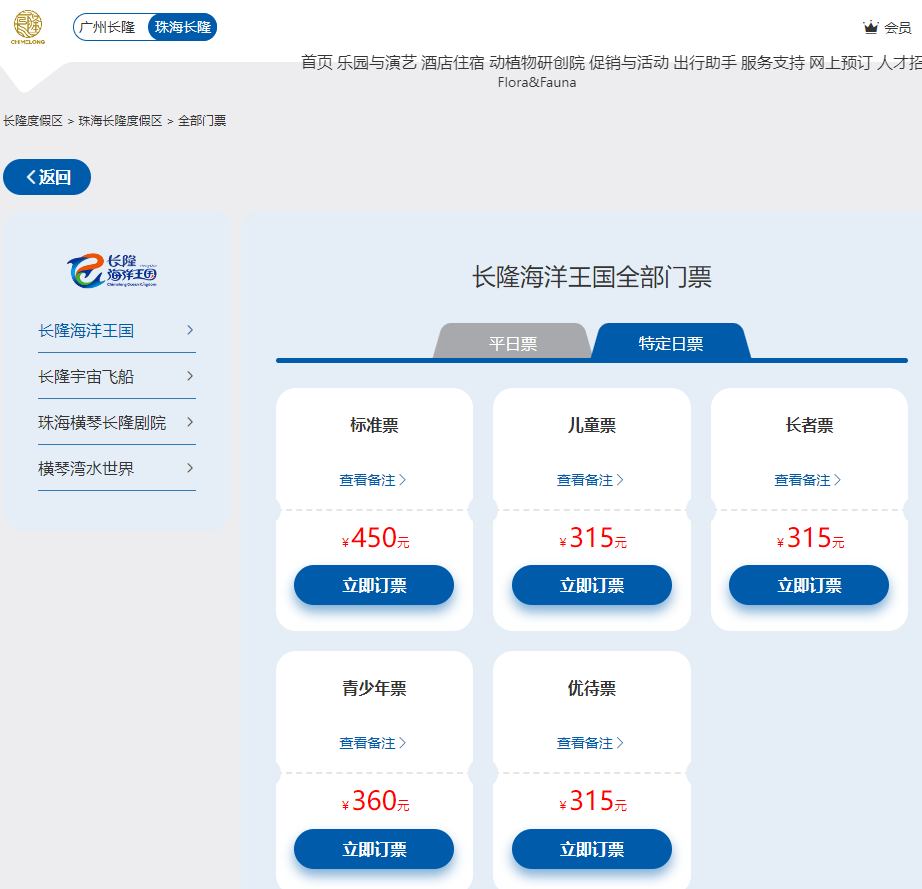Click the 315元 price on 儿童票
Image resolution: width=922 pixels, height=889 pixels.
593,538
